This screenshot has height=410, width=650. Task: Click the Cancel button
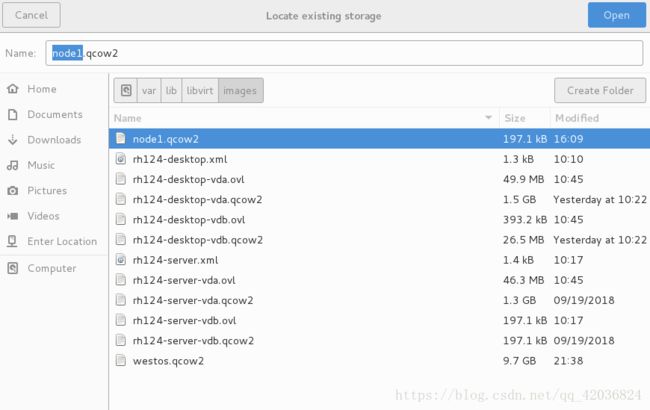coord(31,15)
